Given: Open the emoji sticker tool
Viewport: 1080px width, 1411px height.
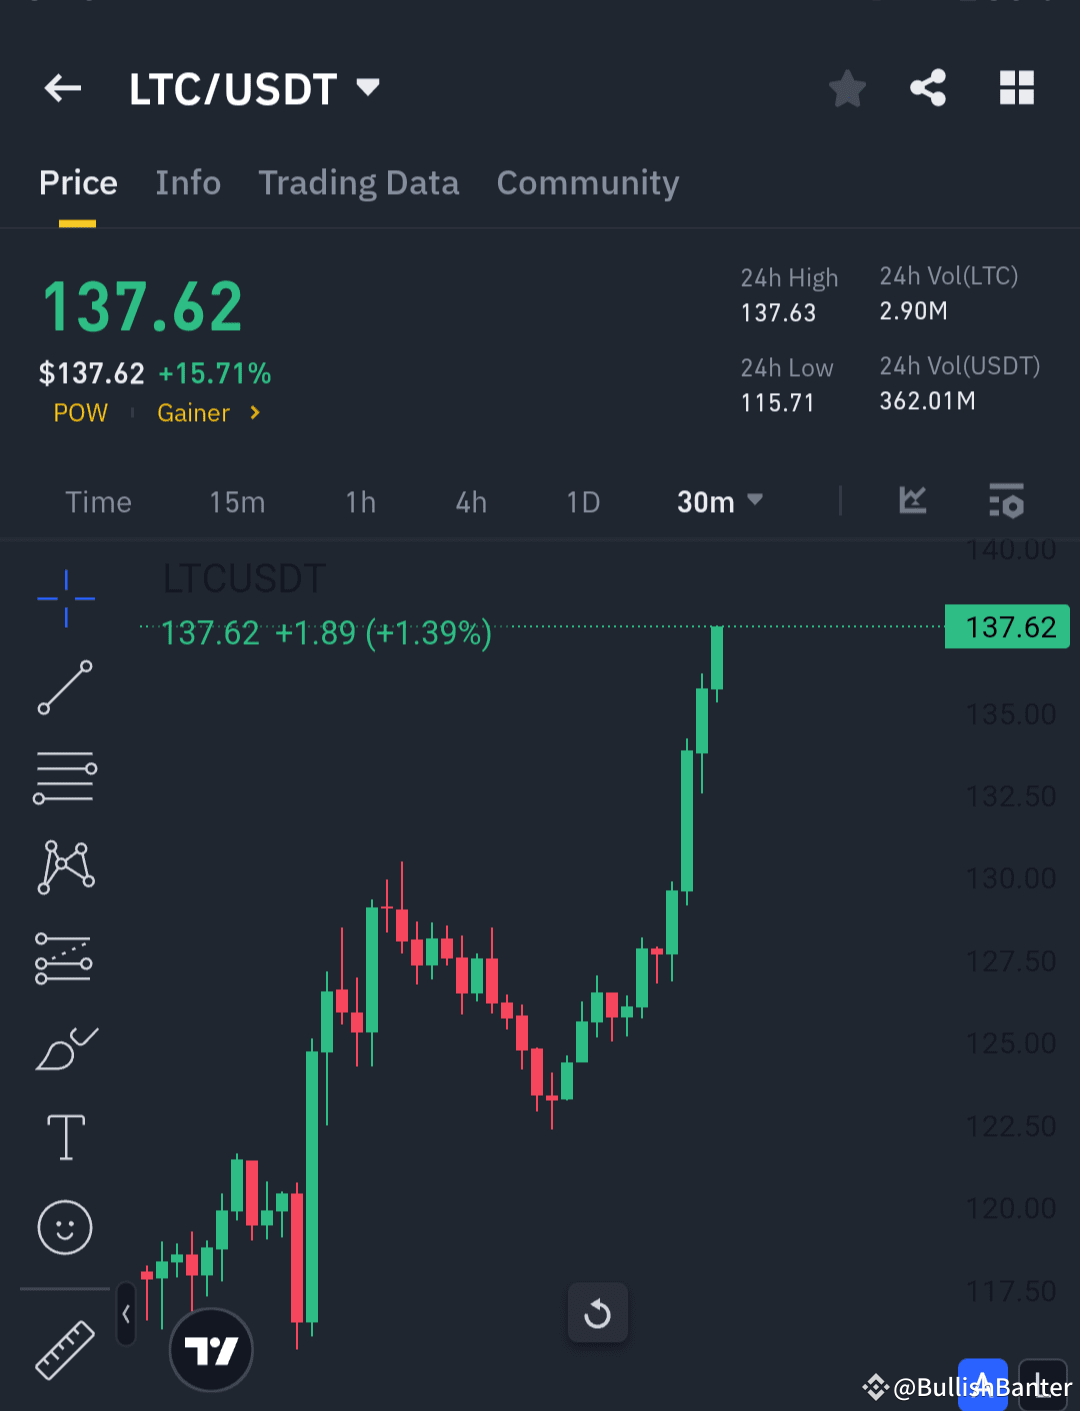Looking at the screenshot, I should (x=64, y=1228).
